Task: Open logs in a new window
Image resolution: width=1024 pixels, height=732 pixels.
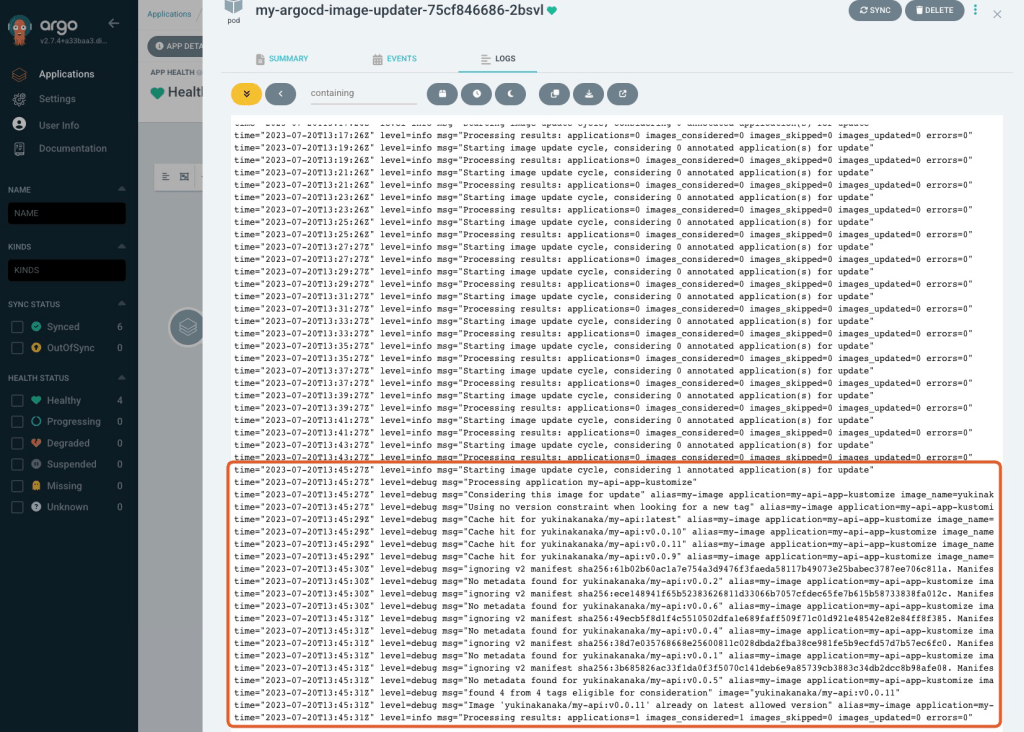Action: 622,93
